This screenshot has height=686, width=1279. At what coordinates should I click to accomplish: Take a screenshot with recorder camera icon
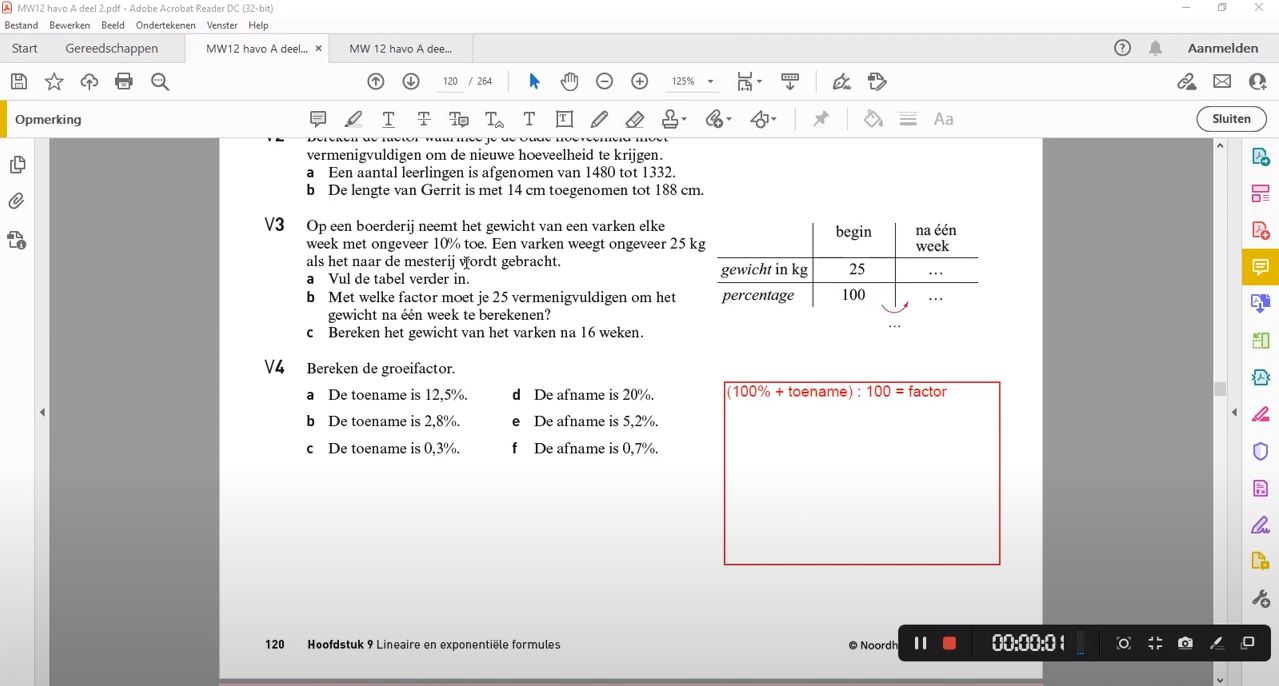pyautogui.click(x=1185, y=643)
